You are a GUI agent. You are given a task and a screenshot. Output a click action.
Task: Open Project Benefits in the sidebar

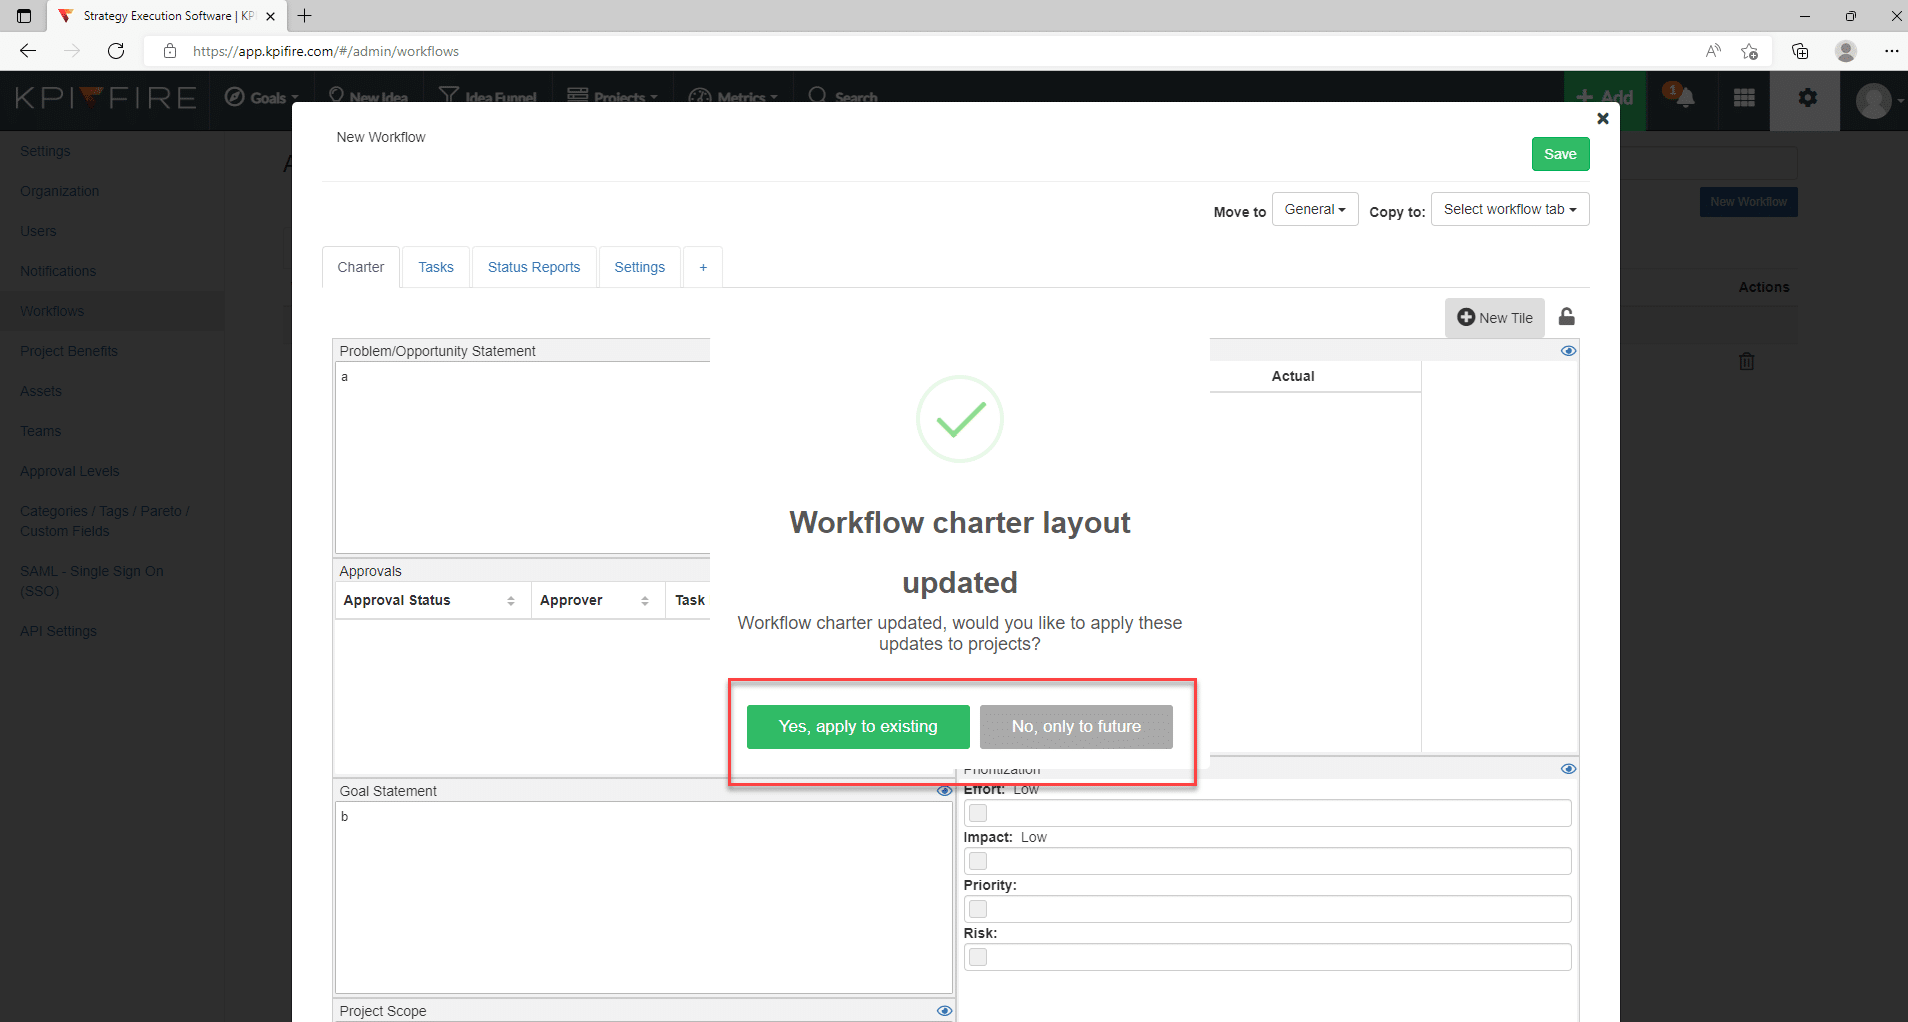tap(69, 351)
